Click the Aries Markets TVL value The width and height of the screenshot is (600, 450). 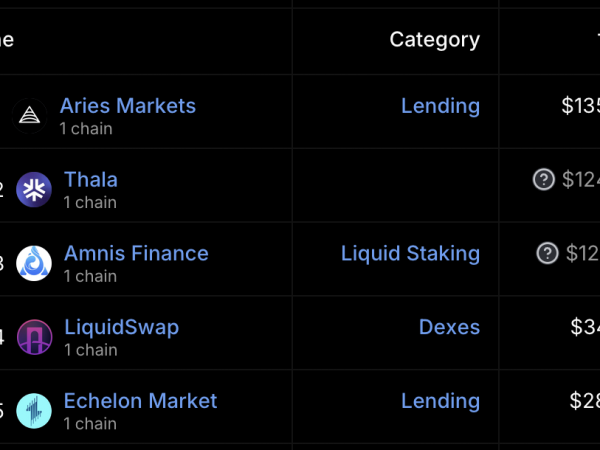[580, 106]
